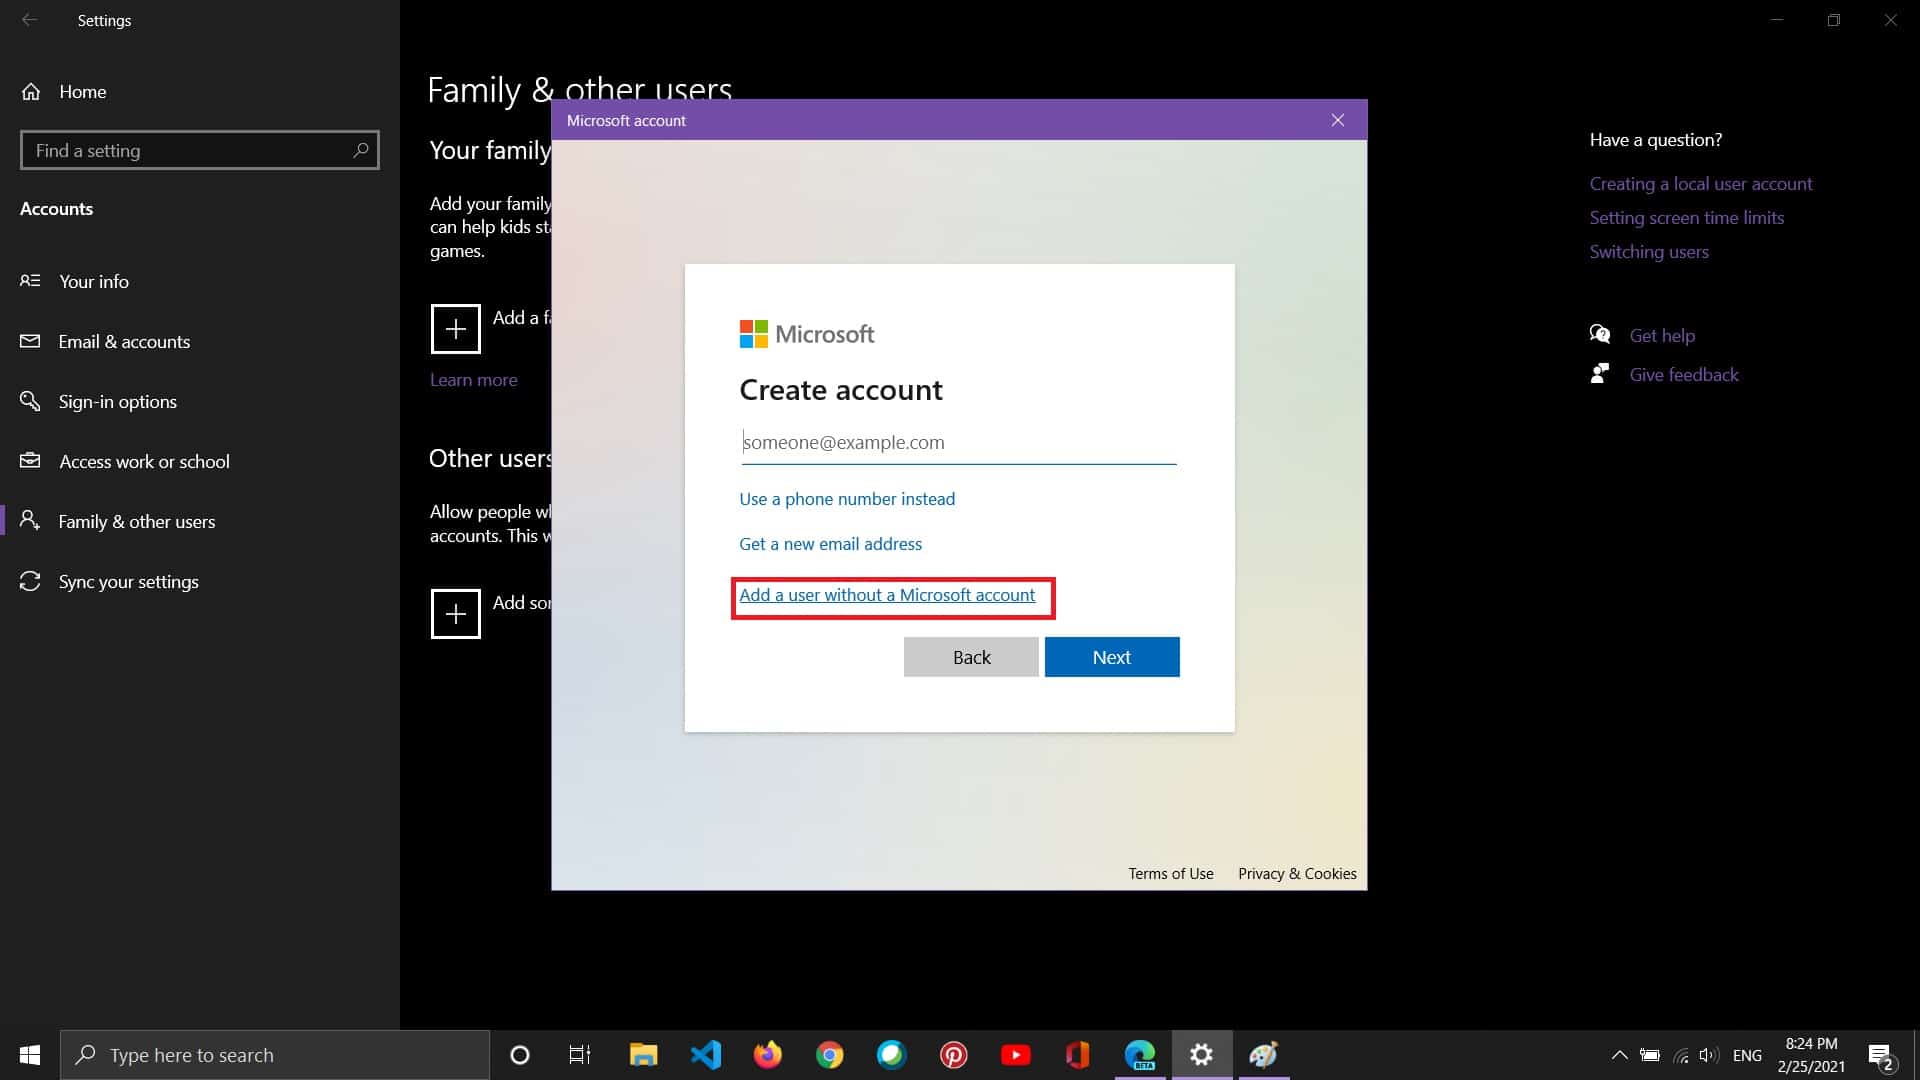Click the search magnifier in Find a setting

coord(361,150)
